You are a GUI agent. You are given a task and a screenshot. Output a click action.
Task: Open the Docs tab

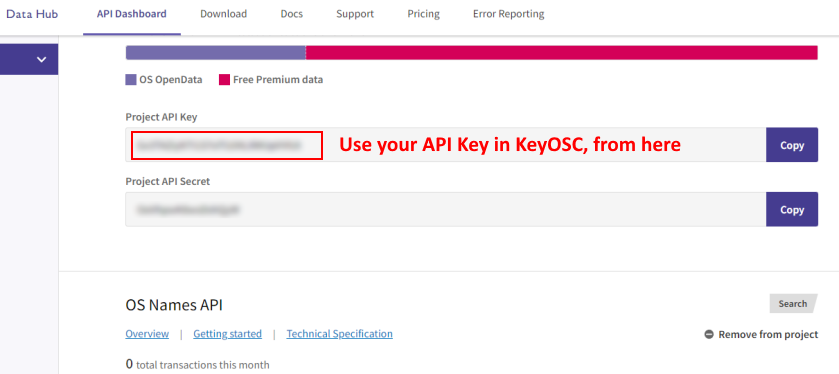tap(292, 14)
